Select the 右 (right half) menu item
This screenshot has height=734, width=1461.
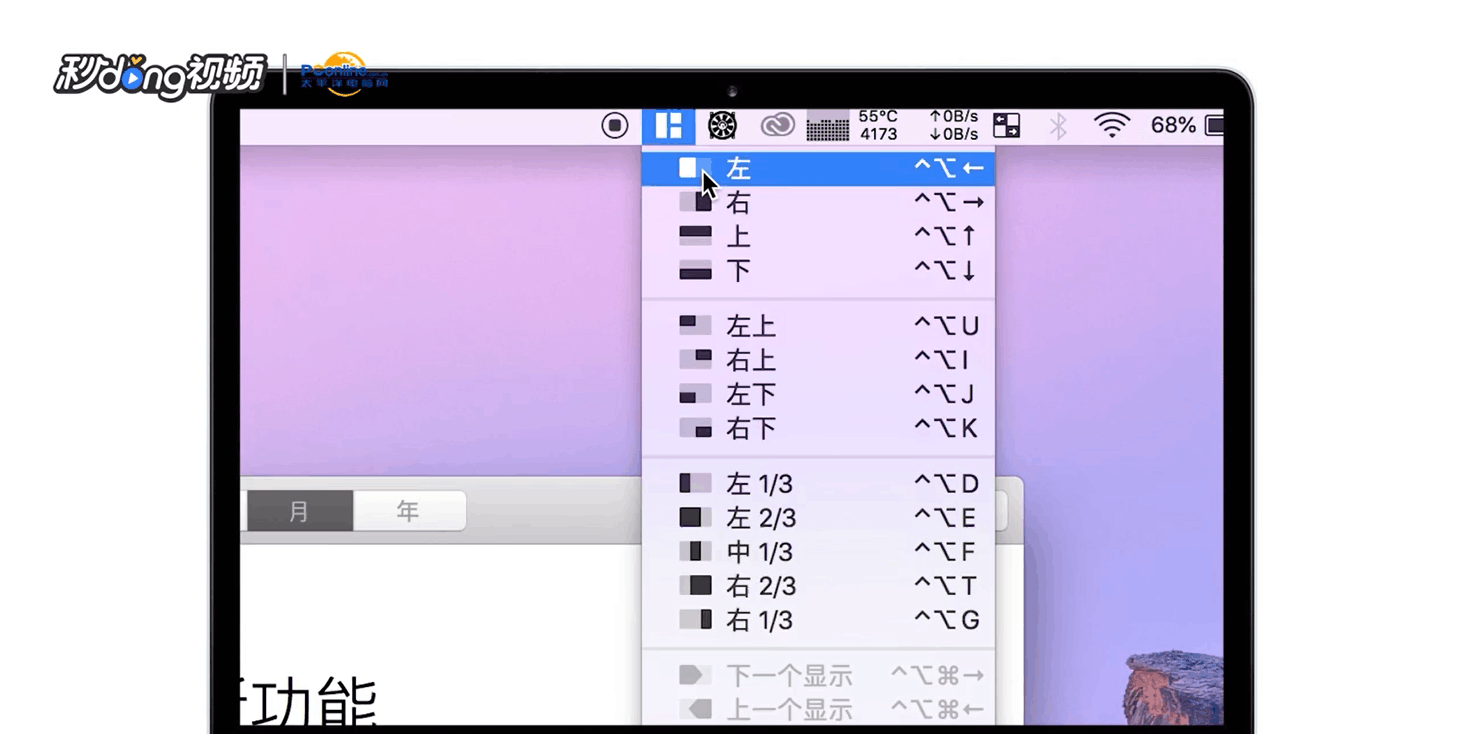[x=818, y=203]
